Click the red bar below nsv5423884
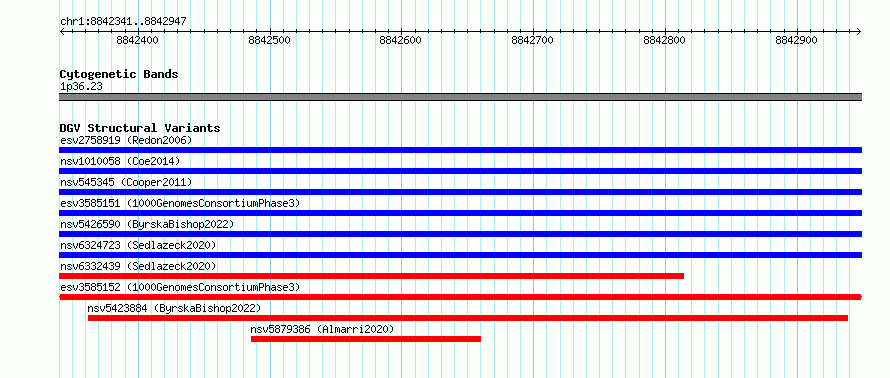 pyautogui.click(x=468, y=318)
